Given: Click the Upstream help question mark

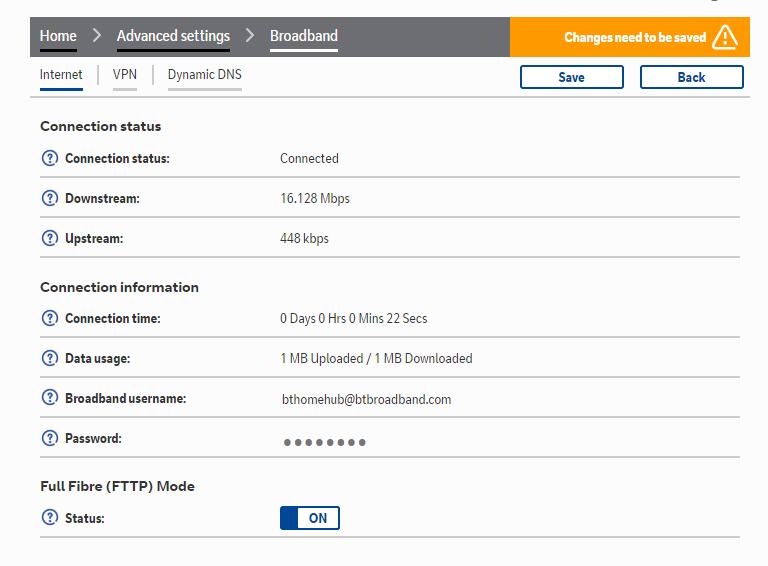Looking at the screenshot, I should (x=49, y=239).
